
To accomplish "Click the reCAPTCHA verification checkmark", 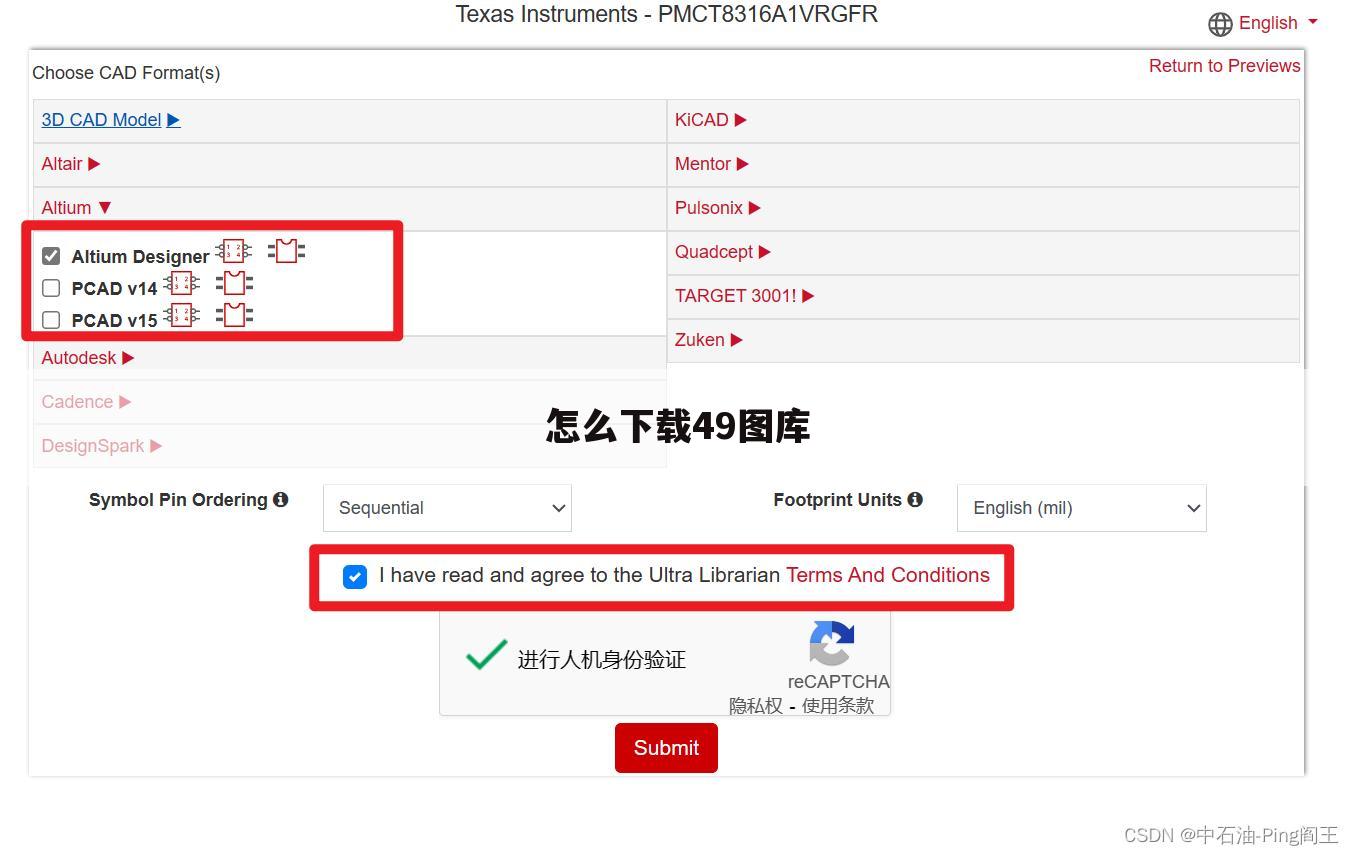I will pyautogui.click(x=486, y=655).
